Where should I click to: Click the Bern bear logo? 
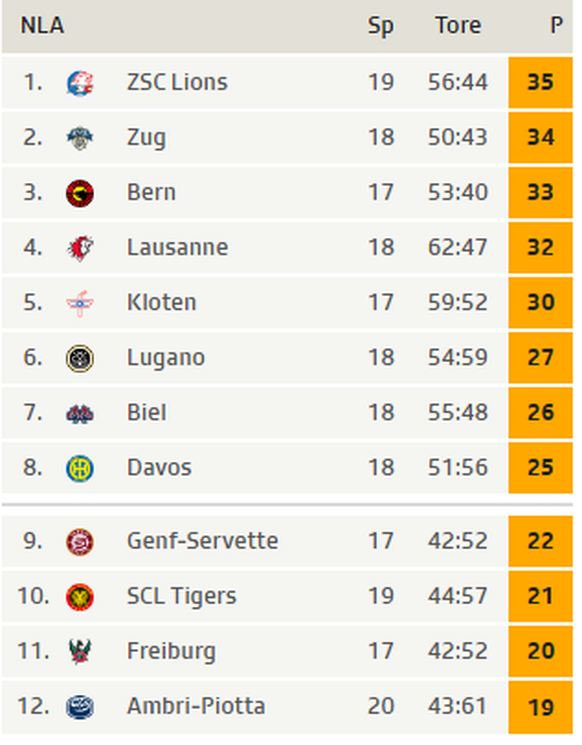pyautogui.click(x=80, y=193)
